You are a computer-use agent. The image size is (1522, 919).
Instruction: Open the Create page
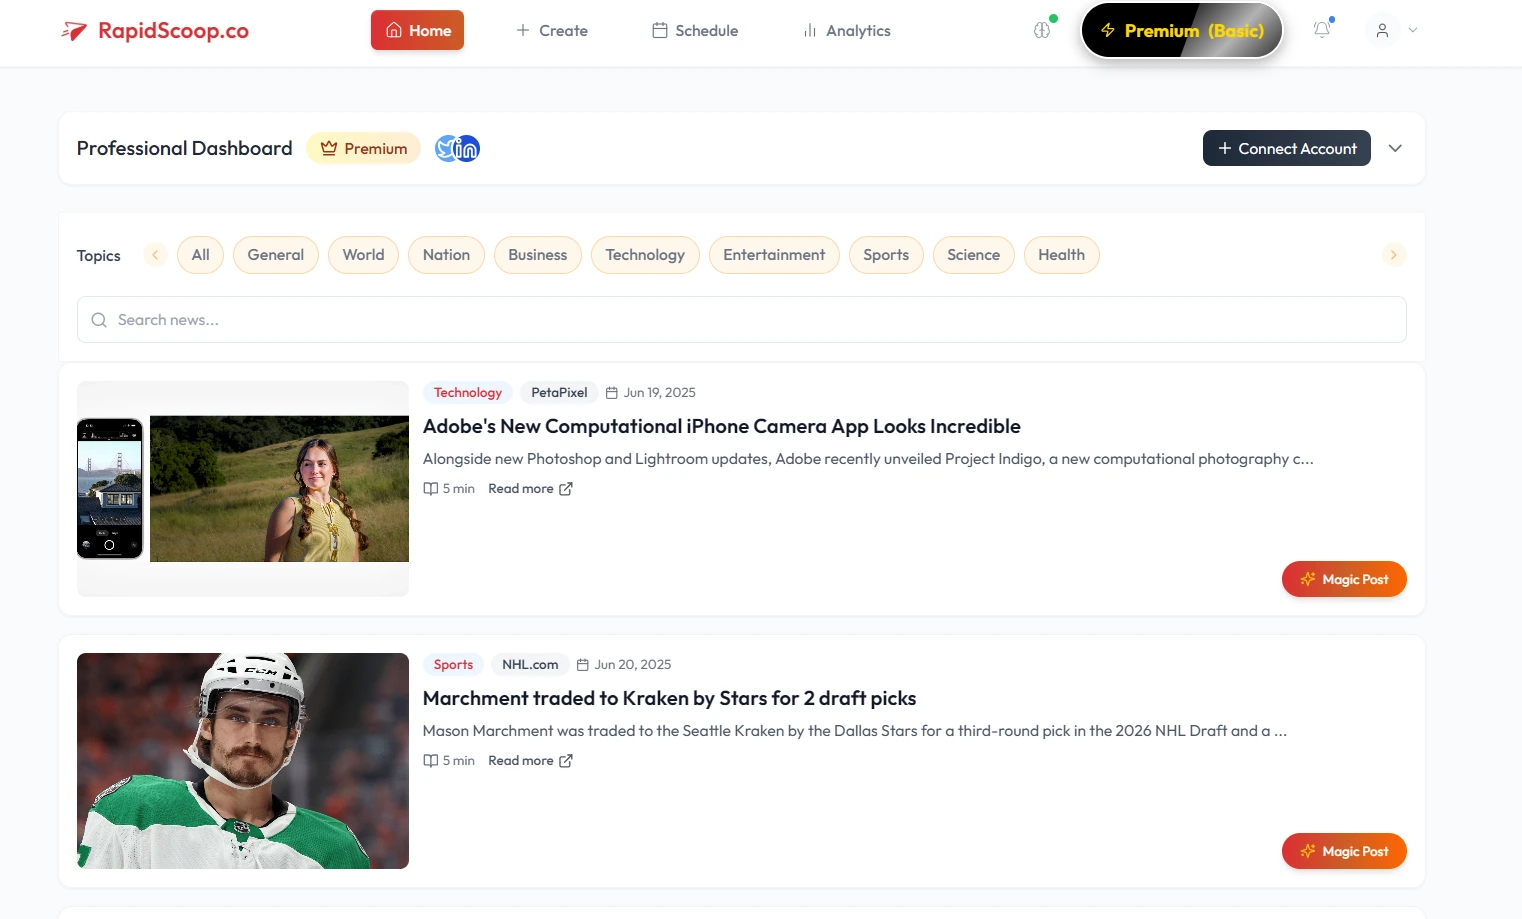coord(552,30)
